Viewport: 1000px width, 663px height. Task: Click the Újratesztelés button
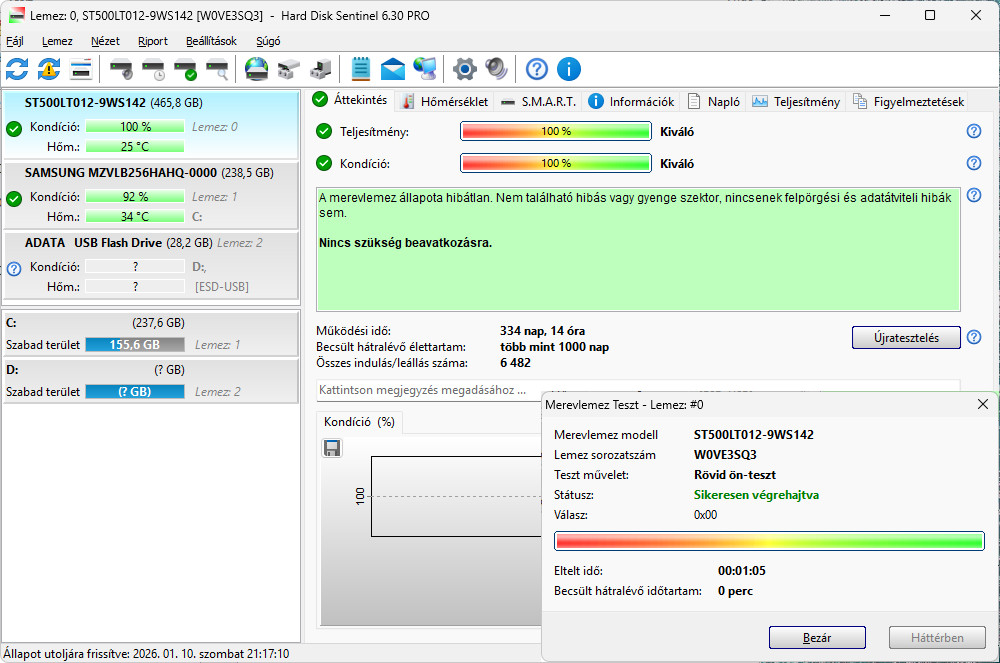coord(906,337)
